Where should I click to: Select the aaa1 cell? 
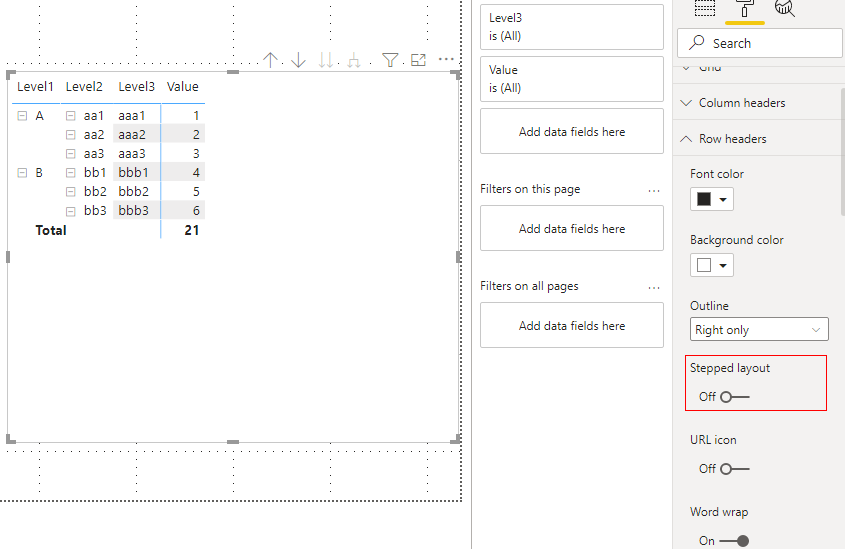click(132, 115)
